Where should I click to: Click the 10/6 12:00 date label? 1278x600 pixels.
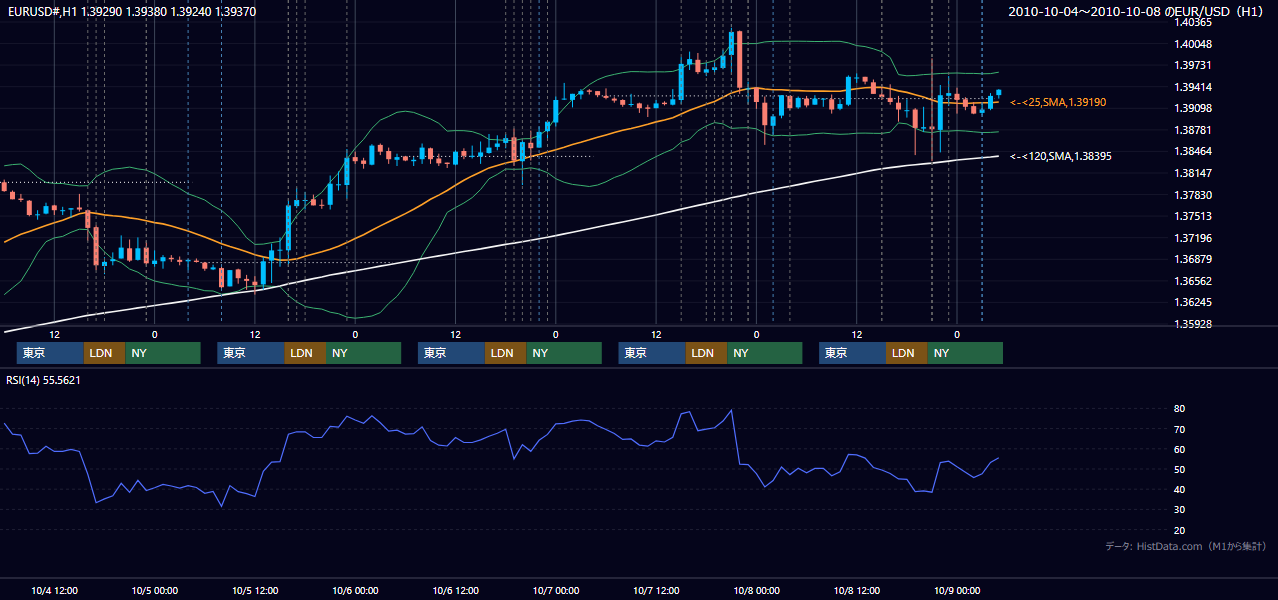tap(455, 590)
